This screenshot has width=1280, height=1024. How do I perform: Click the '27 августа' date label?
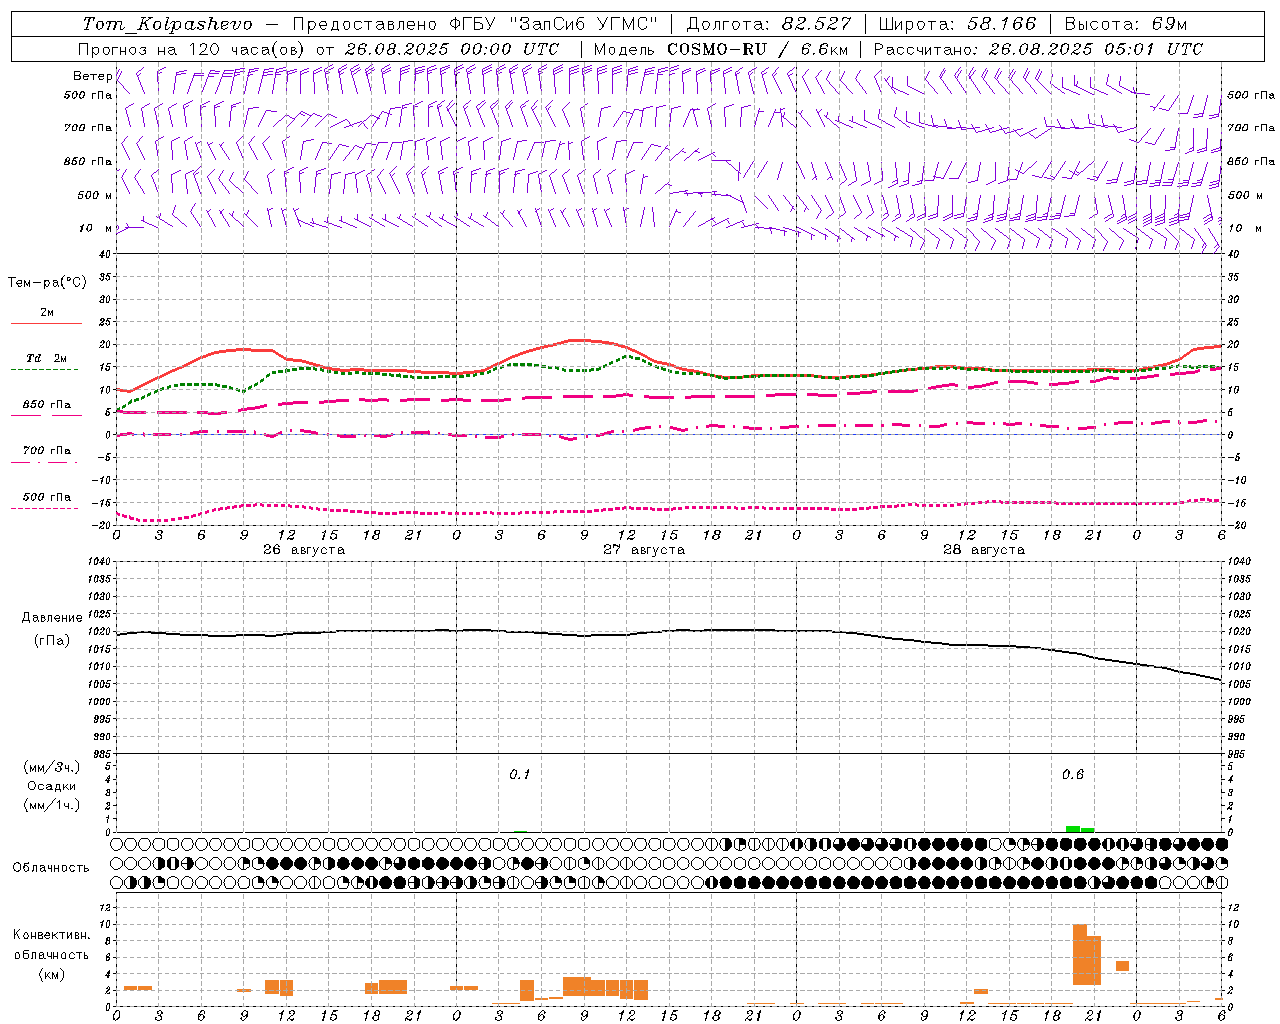tap(644, 550)
